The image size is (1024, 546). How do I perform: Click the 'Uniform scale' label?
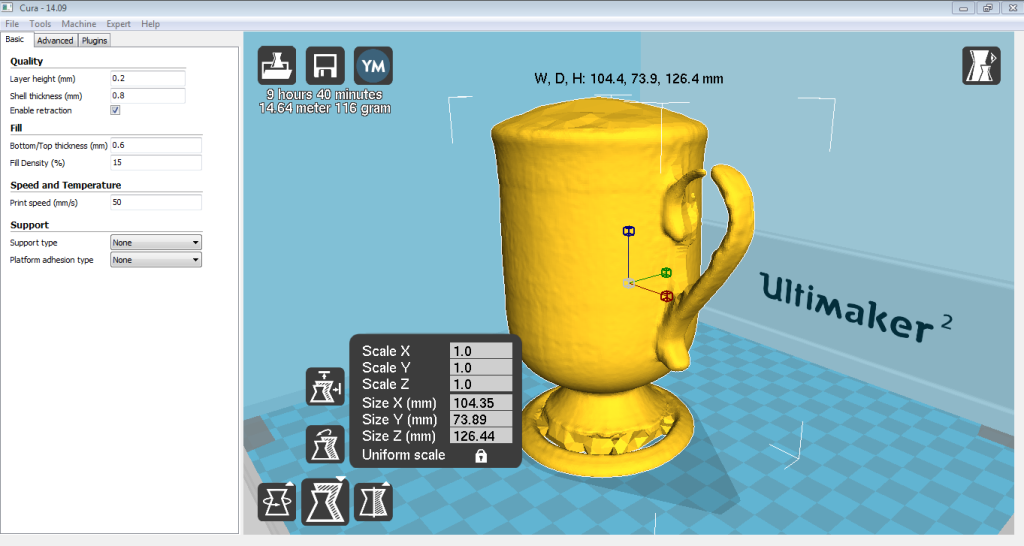pyautogui.click(x=404, y=455)
